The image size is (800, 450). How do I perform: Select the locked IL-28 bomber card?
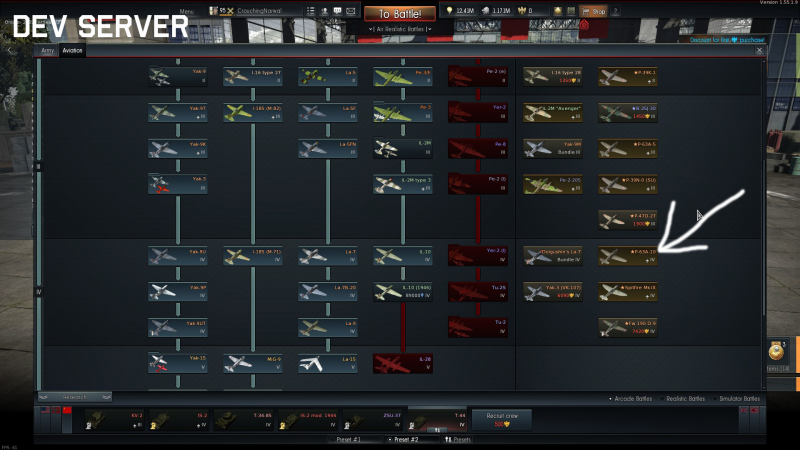point(403,363)
